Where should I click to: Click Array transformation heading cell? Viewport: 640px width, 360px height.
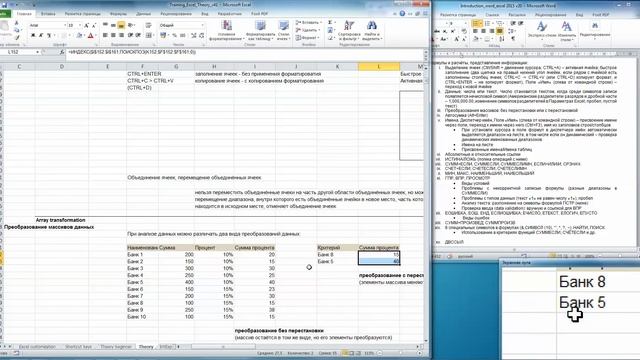[60, 220]
